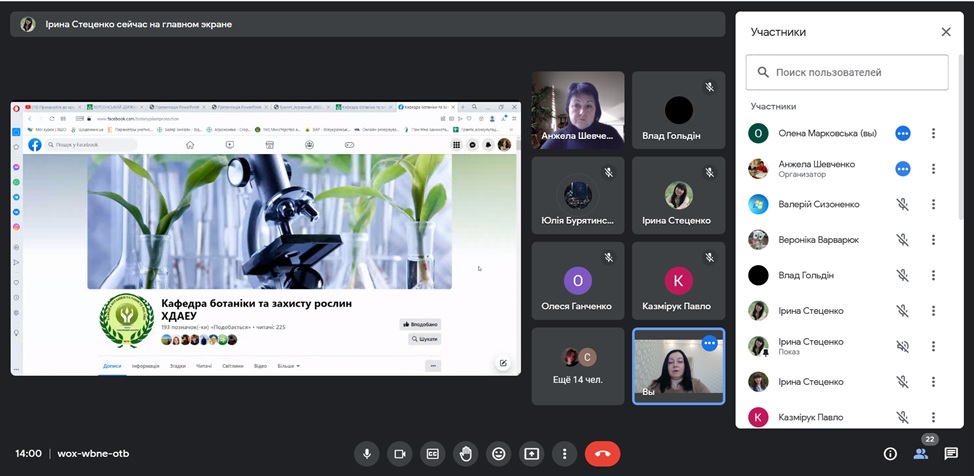The image size is (974, 476).
Task: Open more options in the call toolbar
Action: click(564, 454)
